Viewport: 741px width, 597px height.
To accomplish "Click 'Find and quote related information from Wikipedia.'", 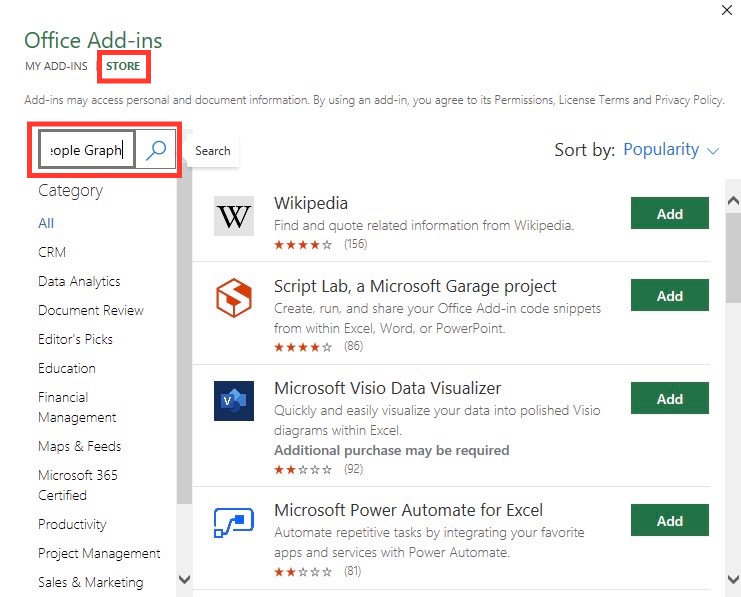I will 424,225.
